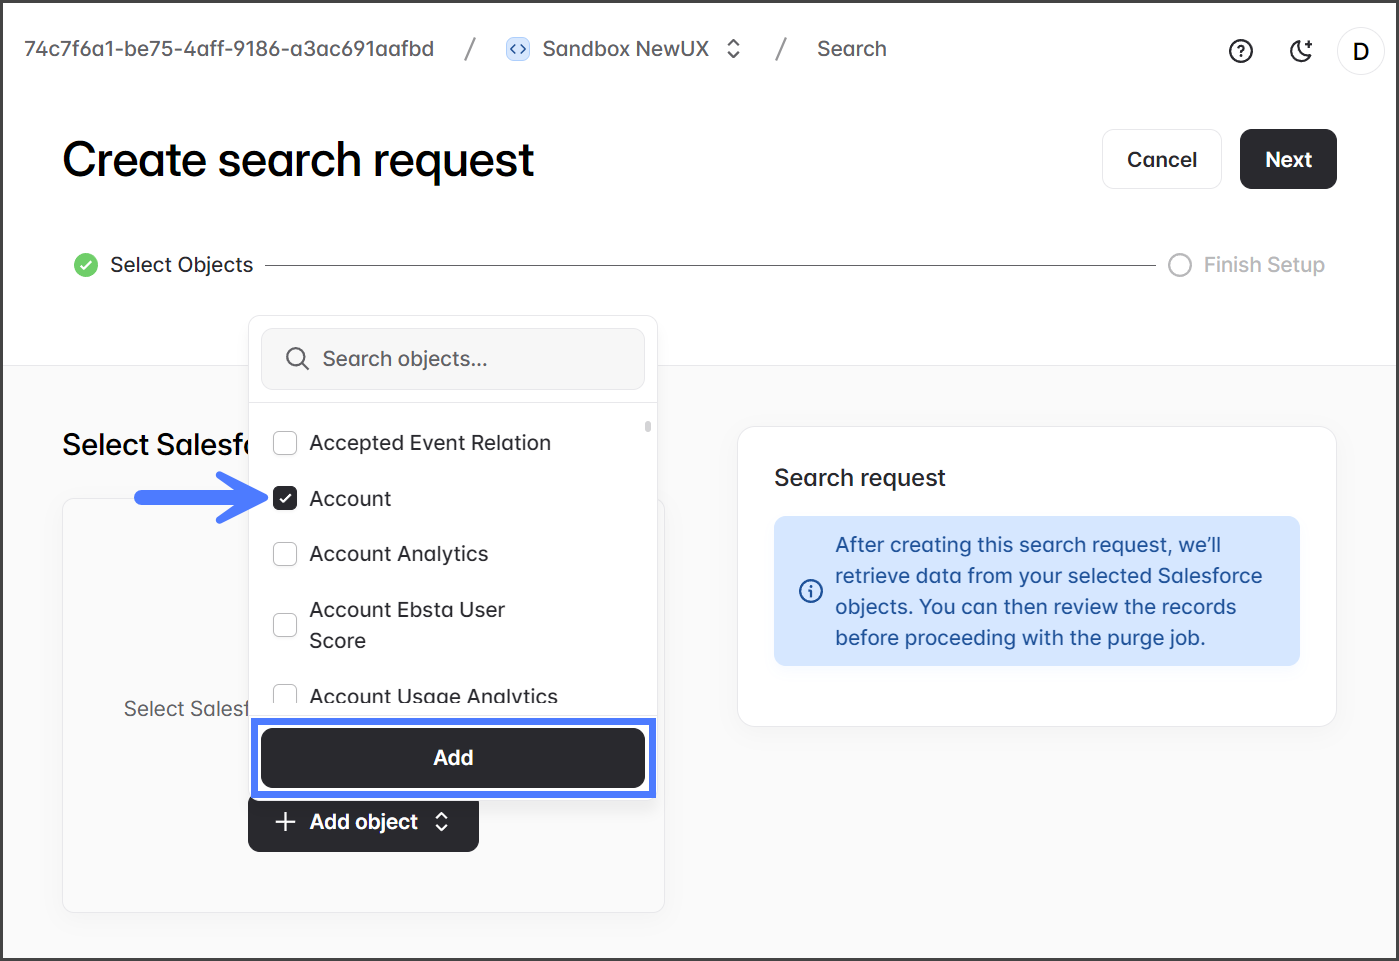Go to Search breadcrumb item
Image resolution: width=1399 pixels, height=961 pixels.
[x=851, y=49]
